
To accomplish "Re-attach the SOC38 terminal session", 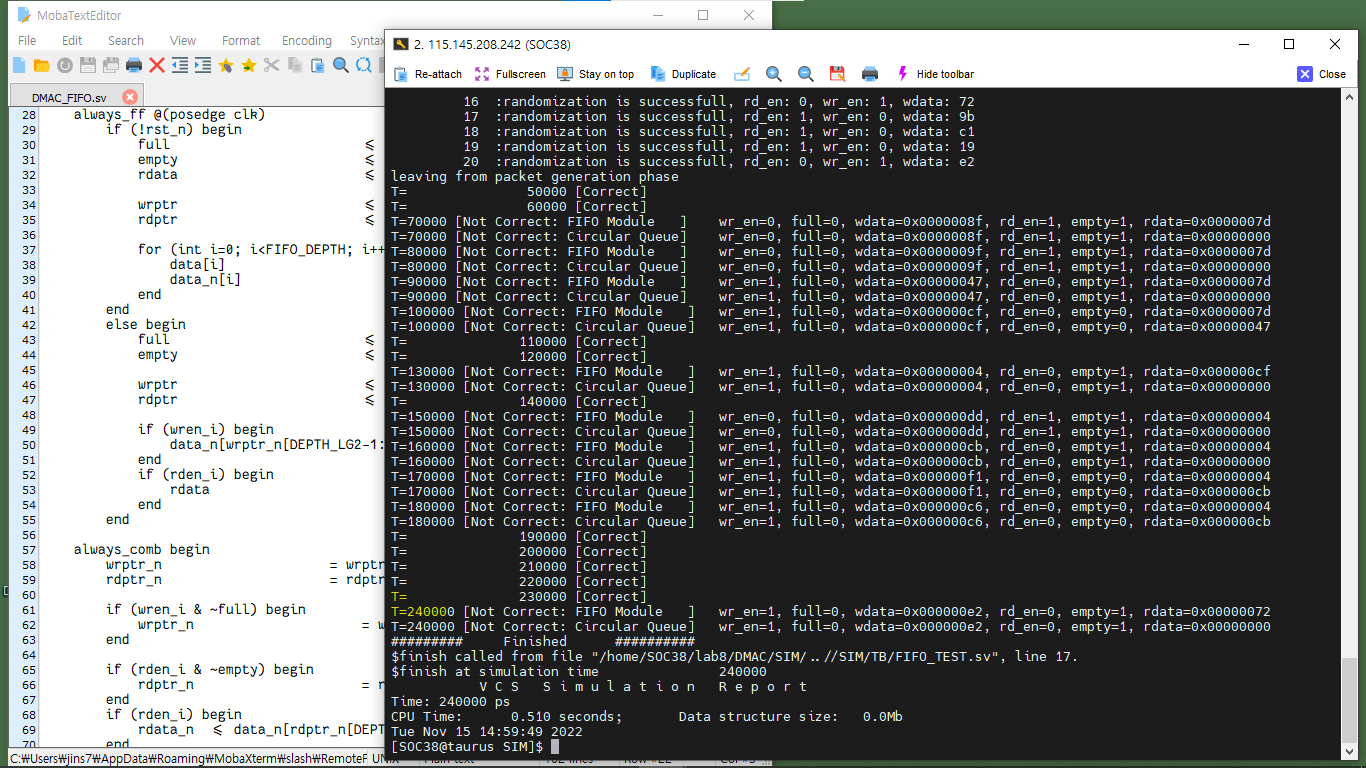I will point(429,74).
